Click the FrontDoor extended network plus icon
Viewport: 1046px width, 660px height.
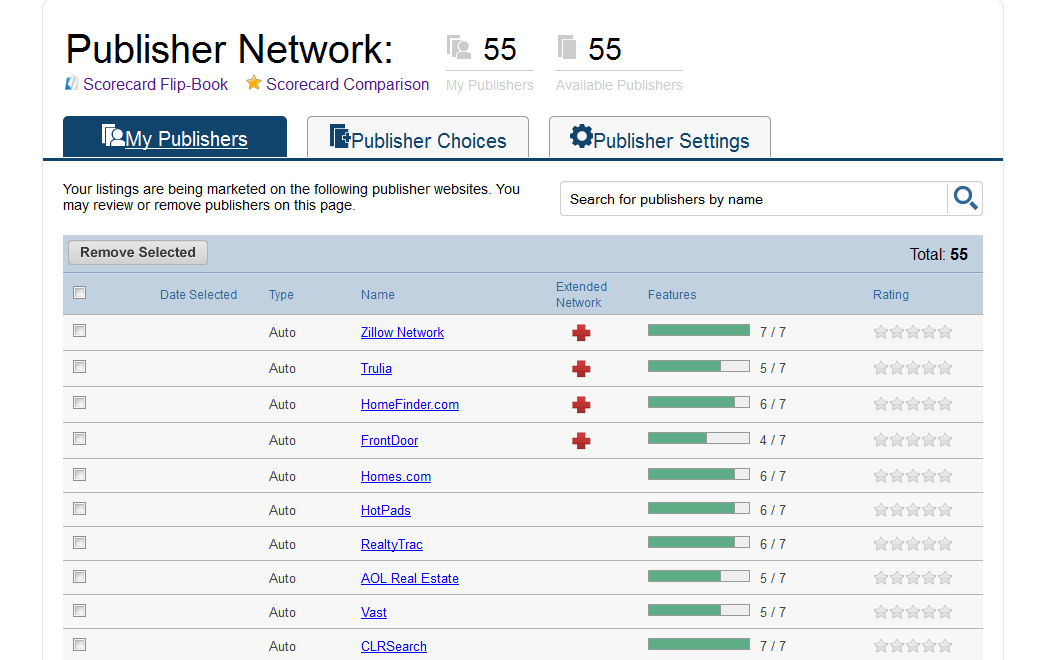pos(581,440)
